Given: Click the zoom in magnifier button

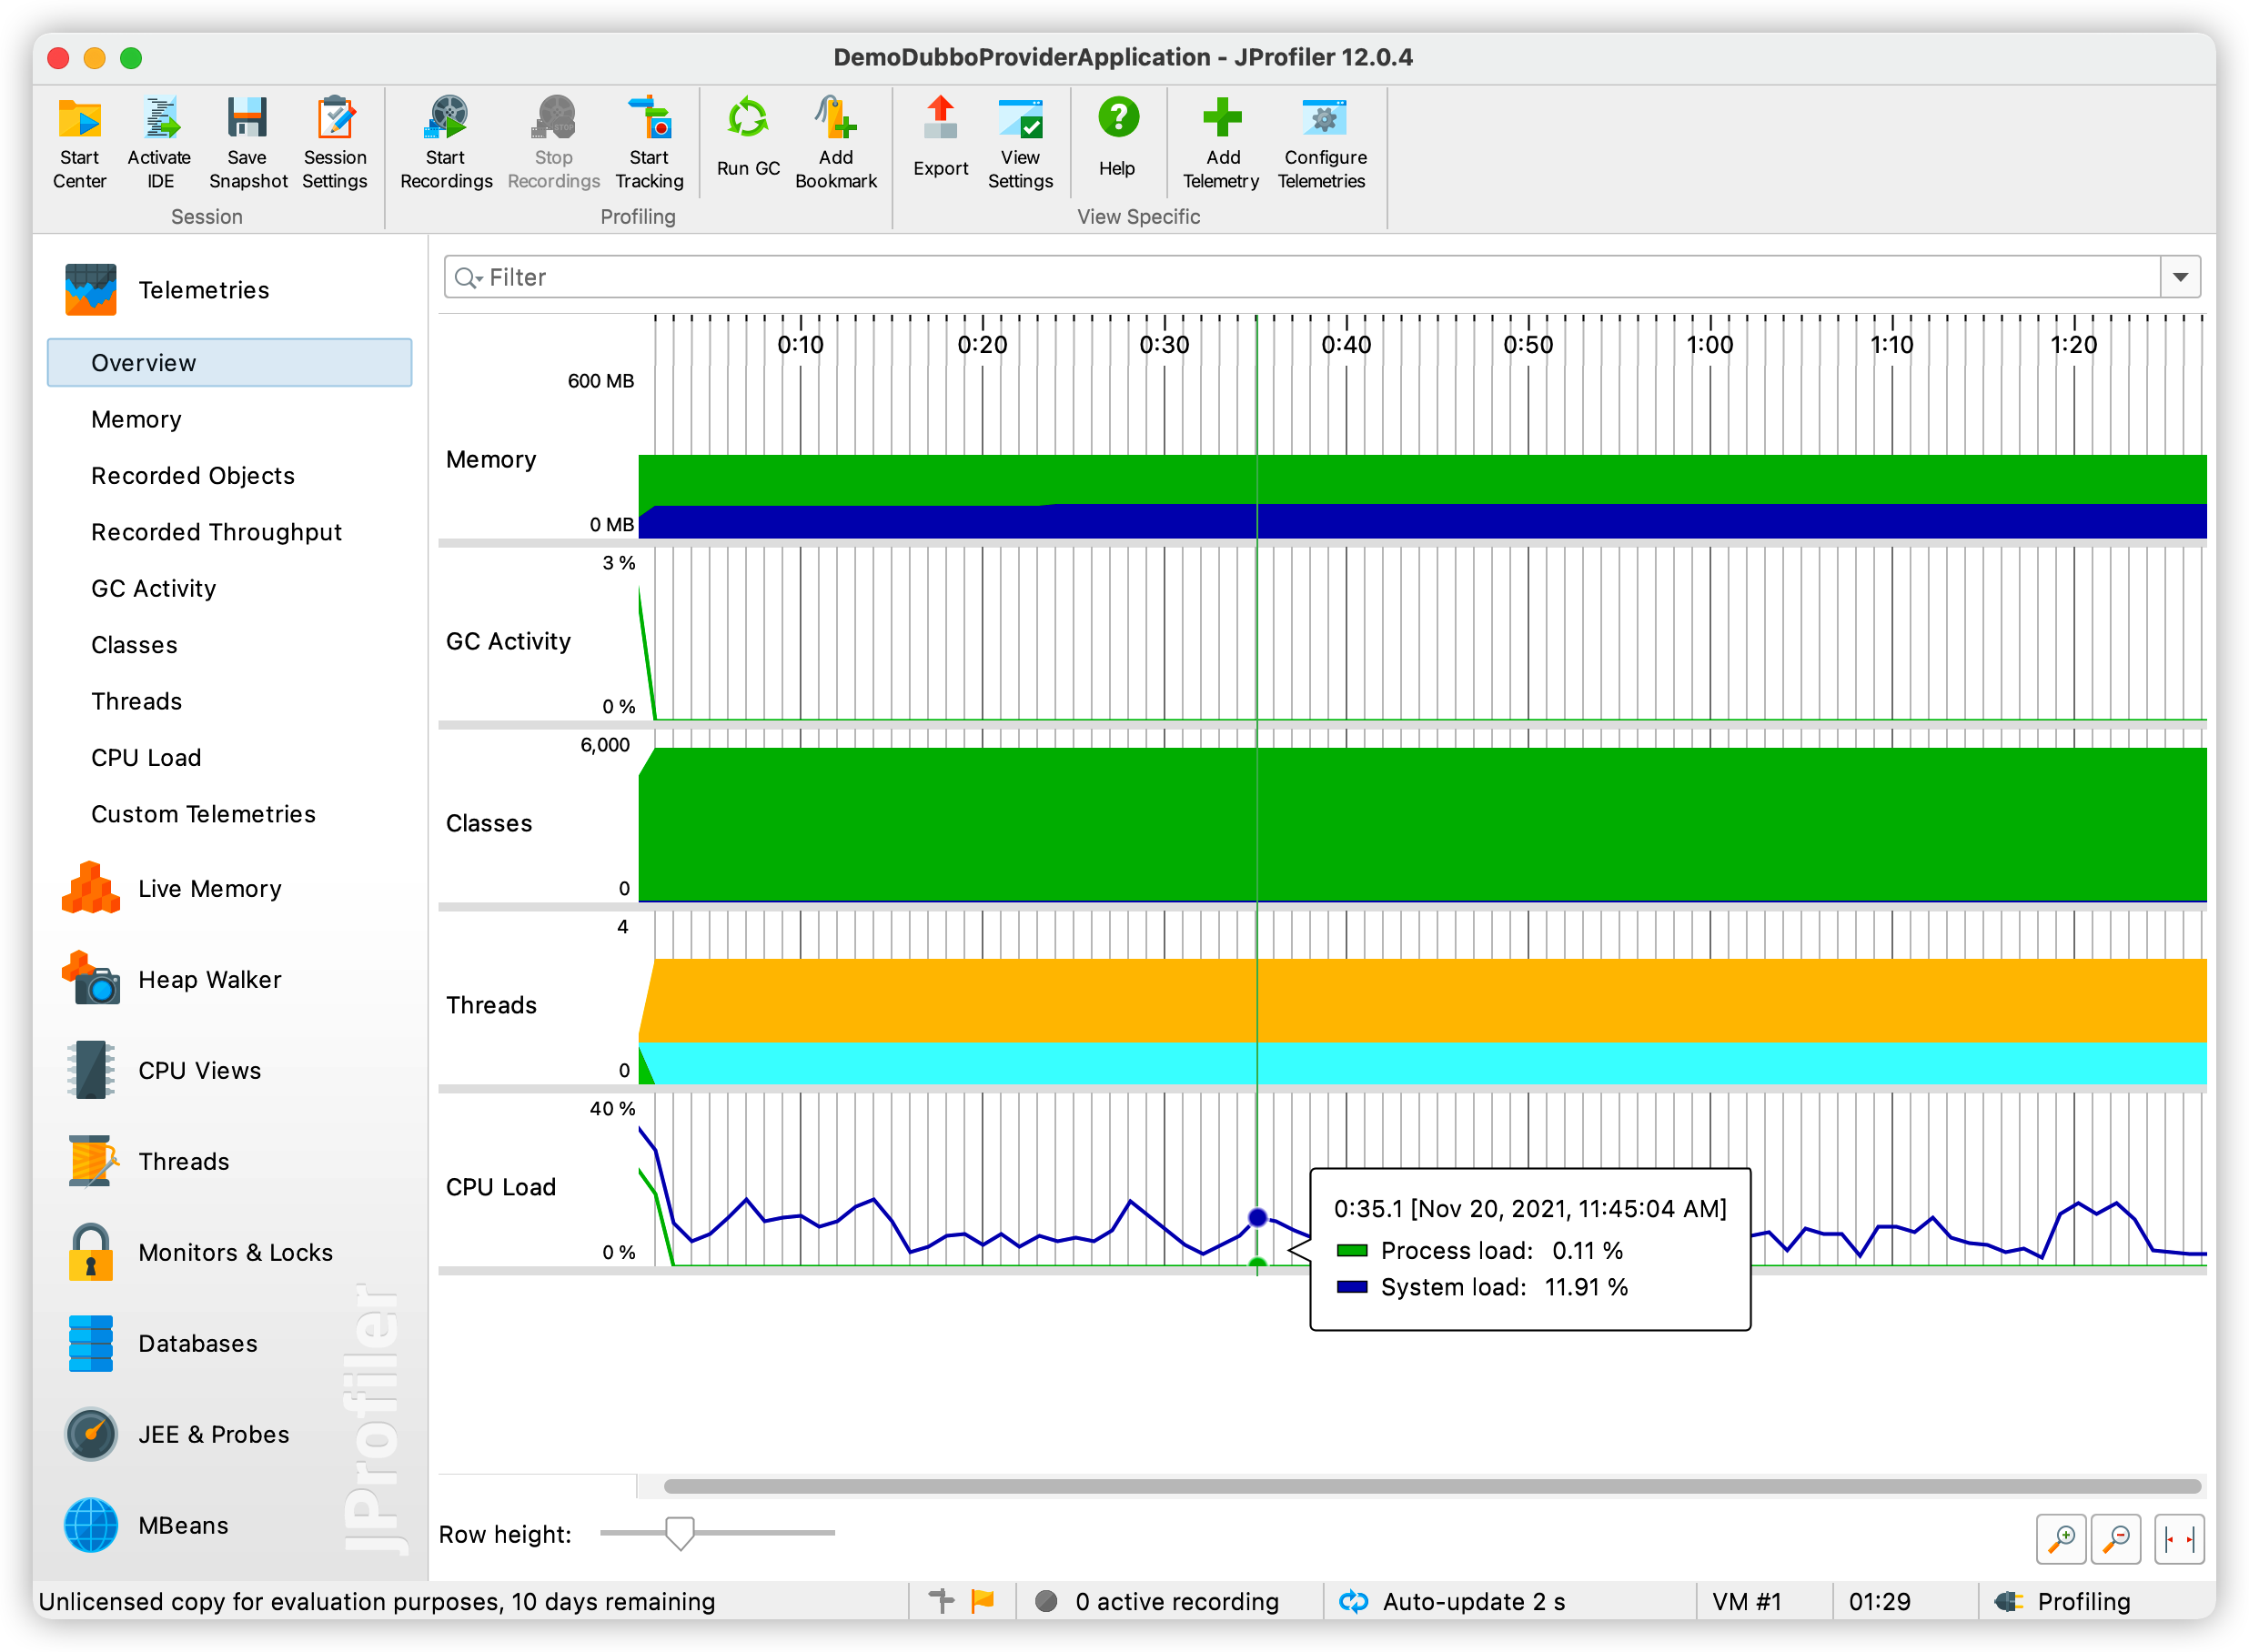Looking at the screenshot, I should [2060, 1540].
